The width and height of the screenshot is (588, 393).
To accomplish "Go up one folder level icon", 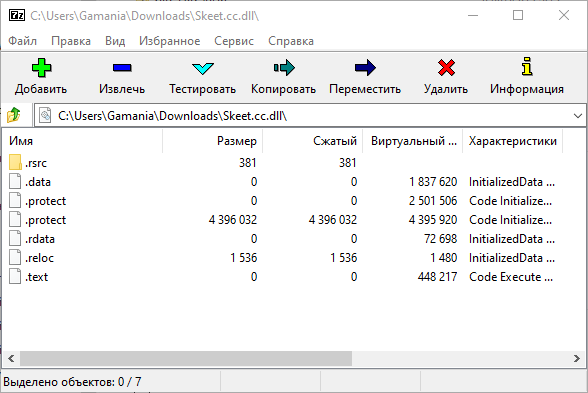I will 14,115.
